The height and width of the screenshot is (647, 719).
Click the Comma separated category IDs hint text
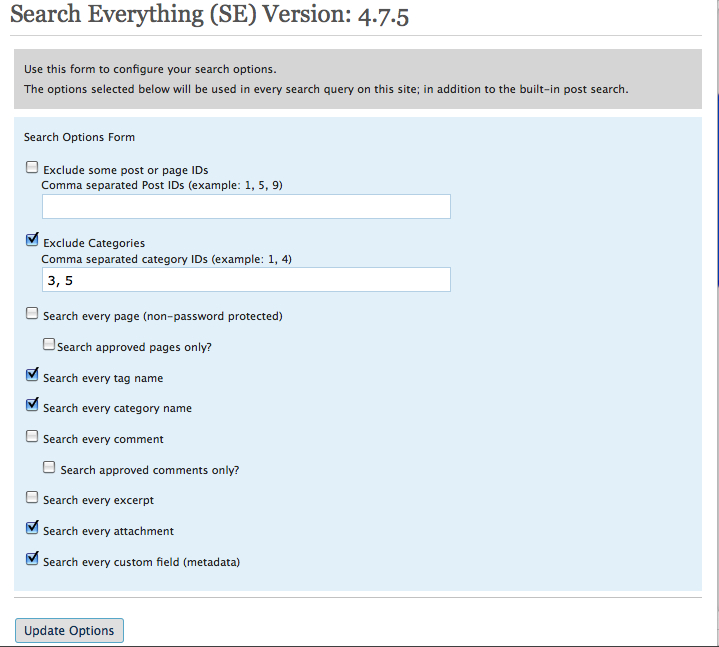point(166,259)
